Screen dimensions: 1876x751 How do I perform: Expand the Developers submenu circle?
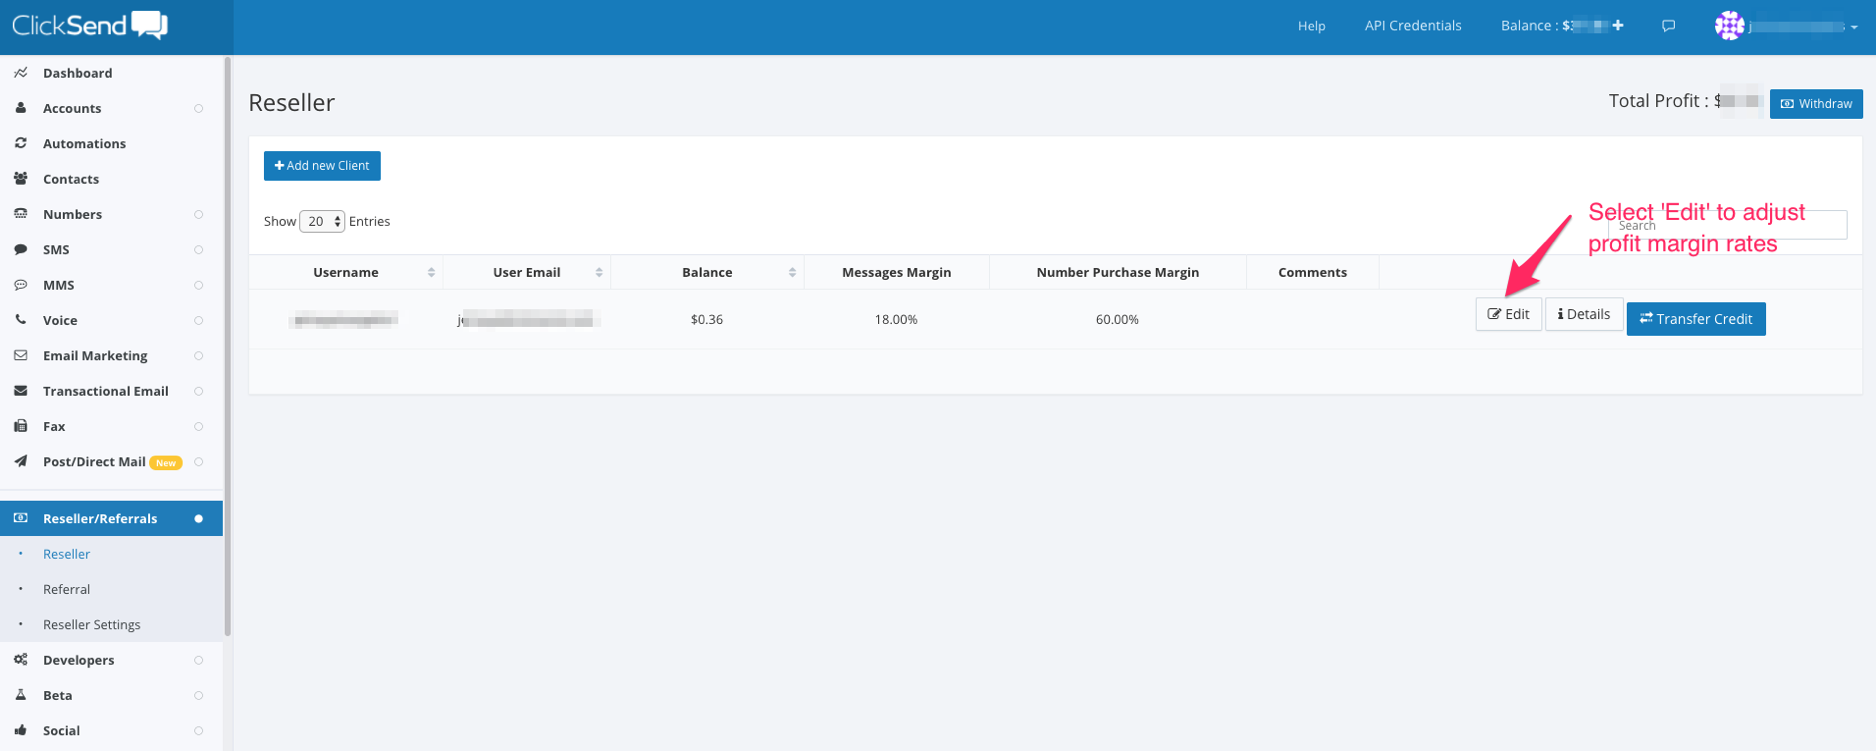coord(198,660)
